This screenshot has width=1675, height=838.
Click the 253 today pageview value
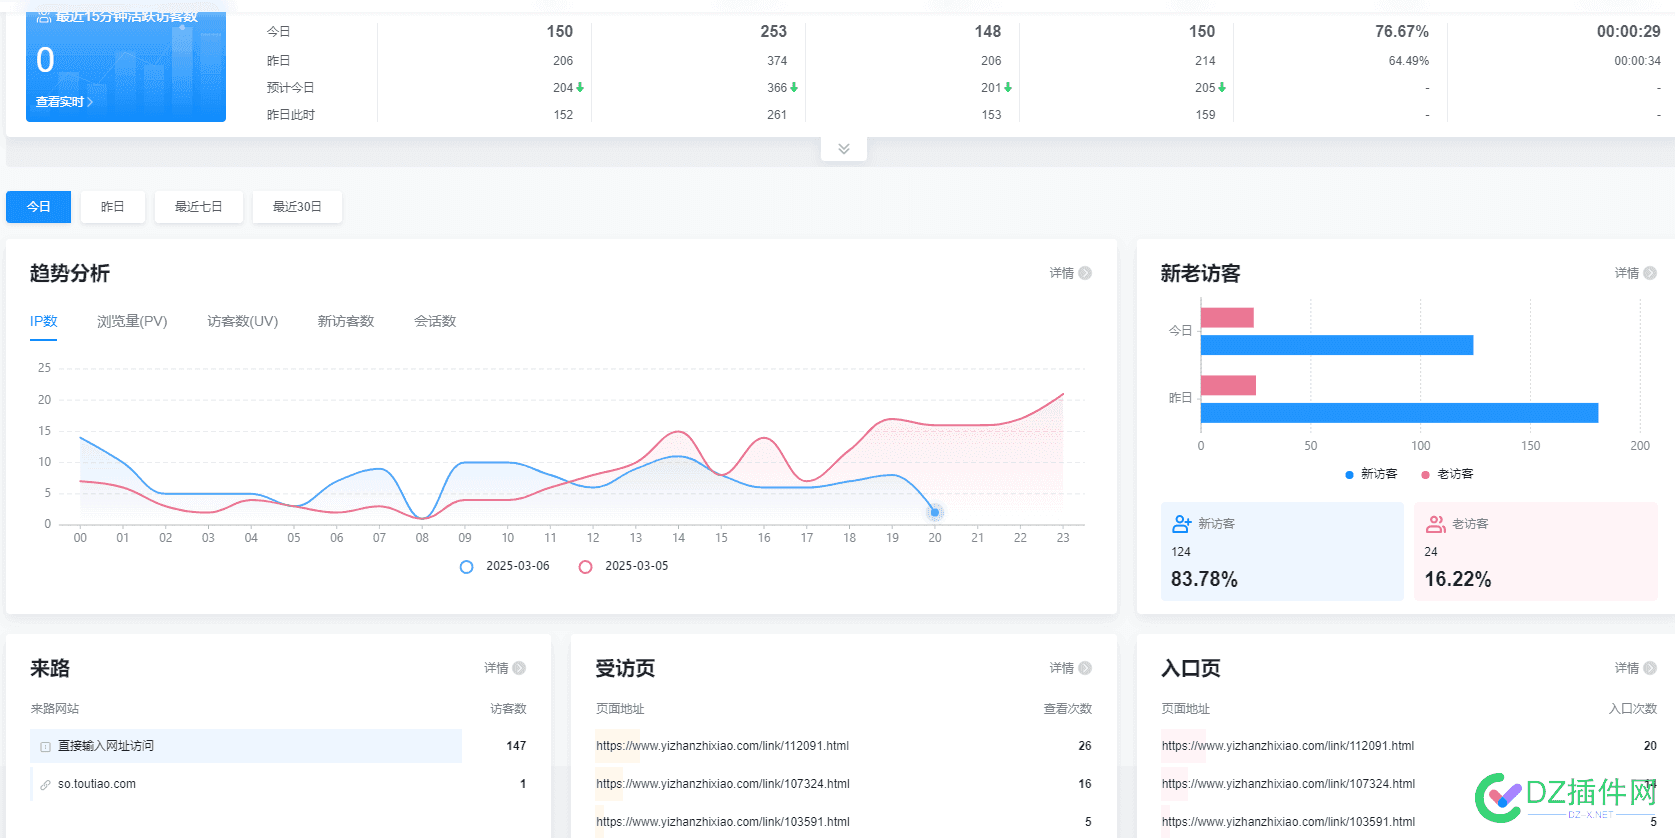(x=774, y=32)
